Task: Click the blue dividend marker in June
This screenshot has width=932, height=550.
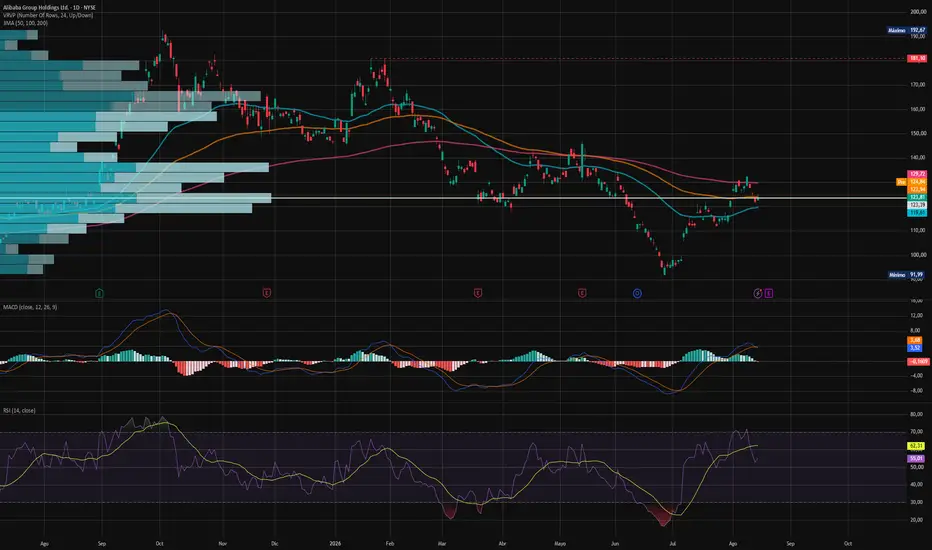Action: pyautogui.click(x=637, y=293)
